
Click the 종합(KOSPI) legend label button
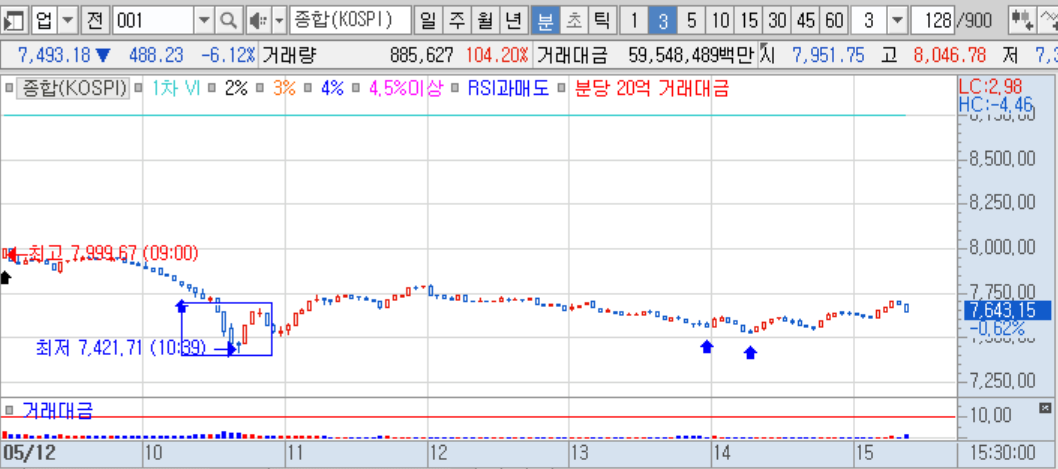[x=73, y=88]
